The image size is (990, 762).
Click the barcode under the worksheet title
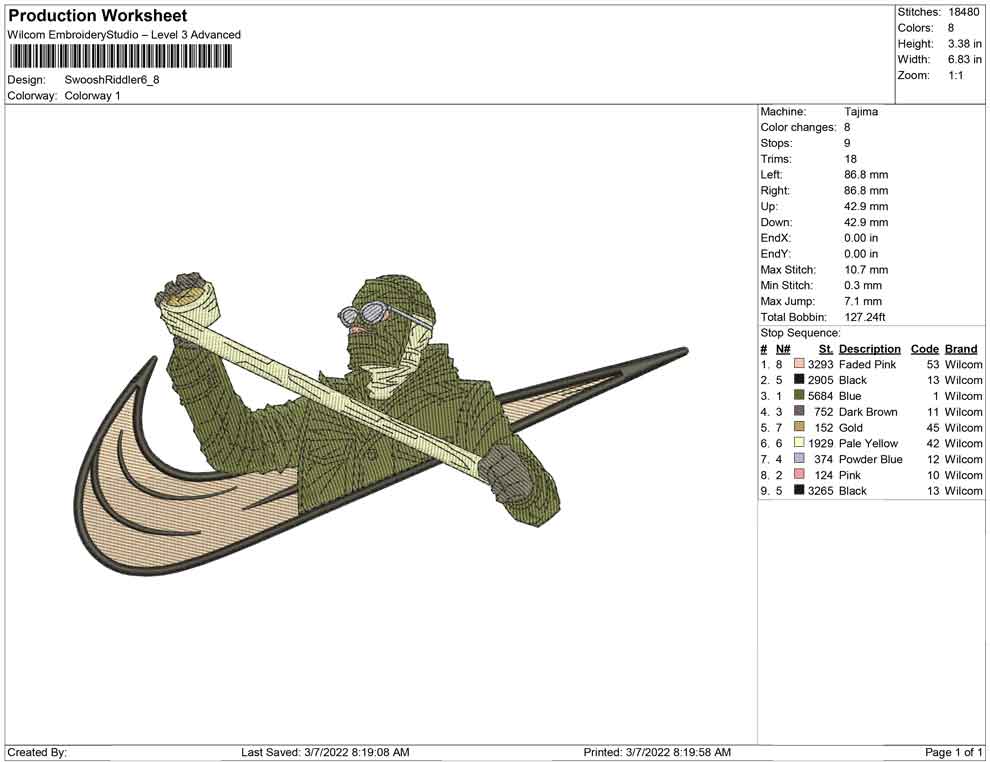[x=120, y=57]
